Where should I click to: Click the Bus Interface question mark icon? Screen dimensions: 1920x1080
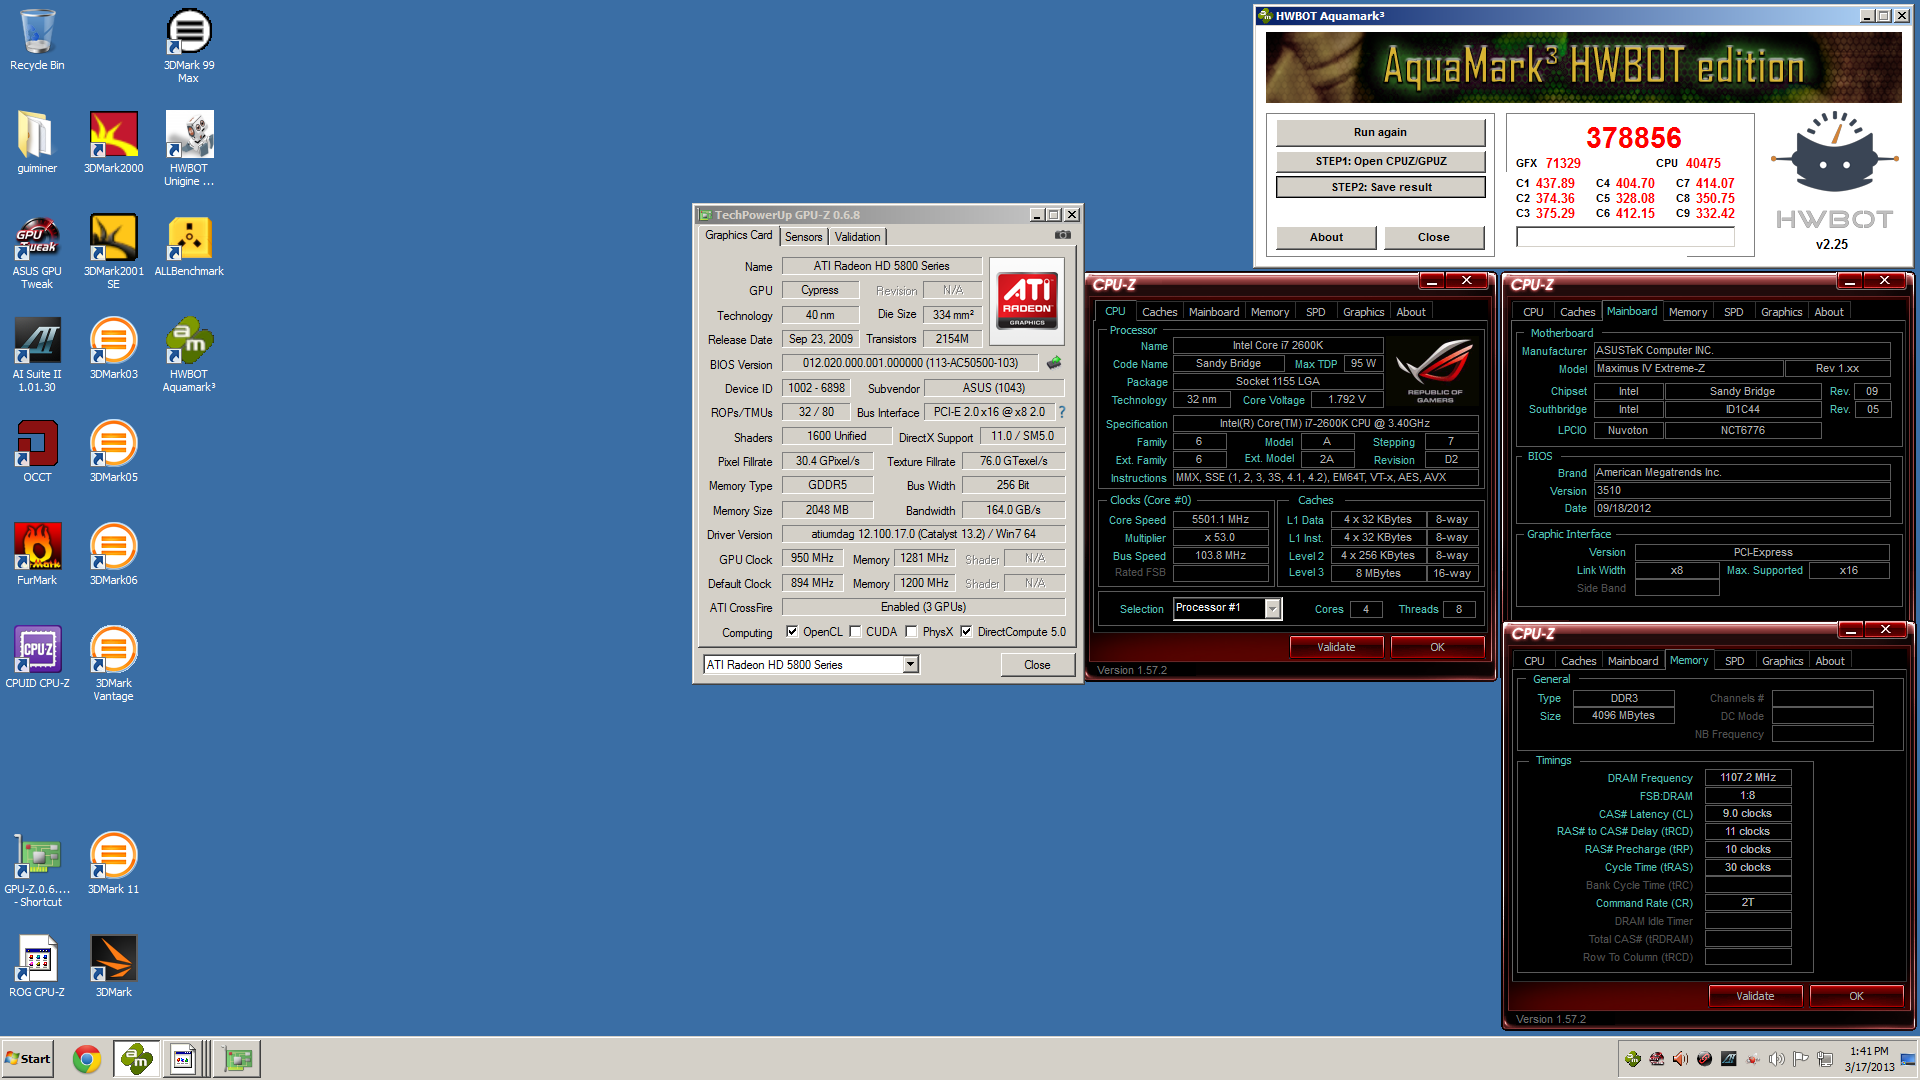click(x=1062, y=412)
